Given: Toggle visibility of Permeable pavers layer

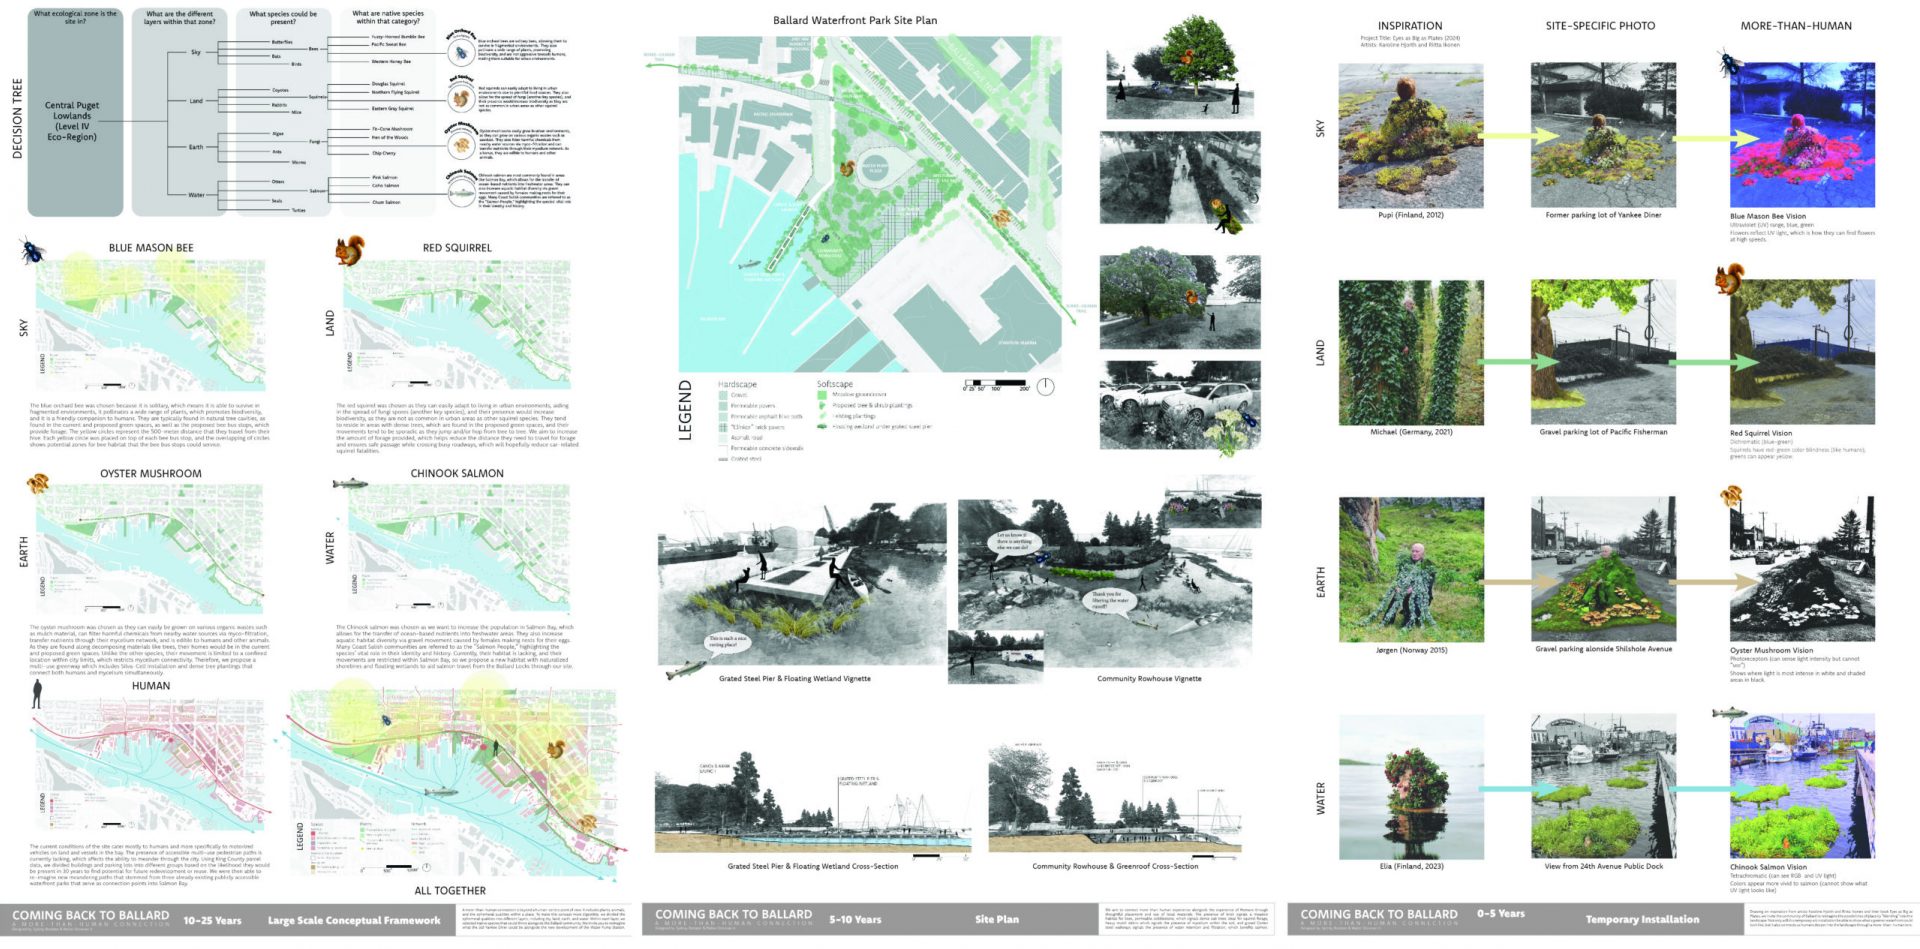Looking at the screenshot, I should [723, 406].
